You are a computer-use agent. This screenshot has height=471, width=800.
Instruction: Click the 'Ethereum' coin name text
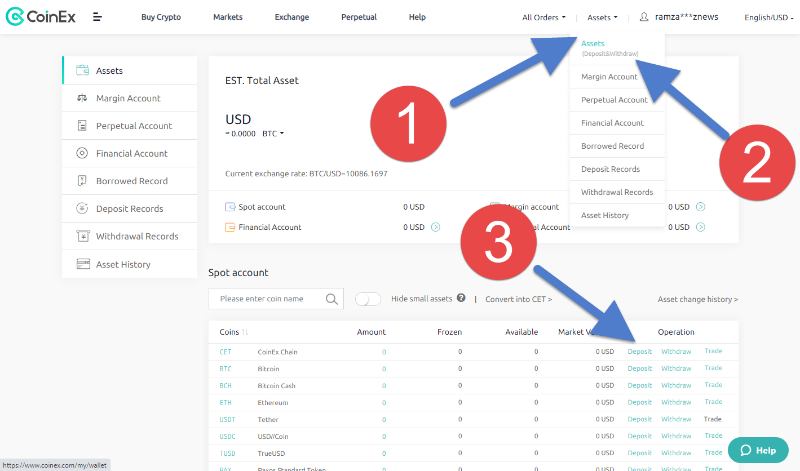[x=272, y=403]
